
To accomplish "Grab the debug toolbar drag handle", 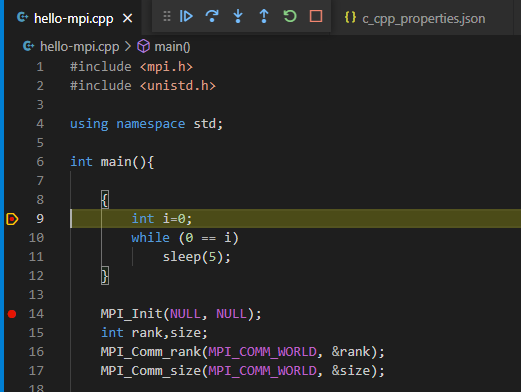I will (167, 16).
